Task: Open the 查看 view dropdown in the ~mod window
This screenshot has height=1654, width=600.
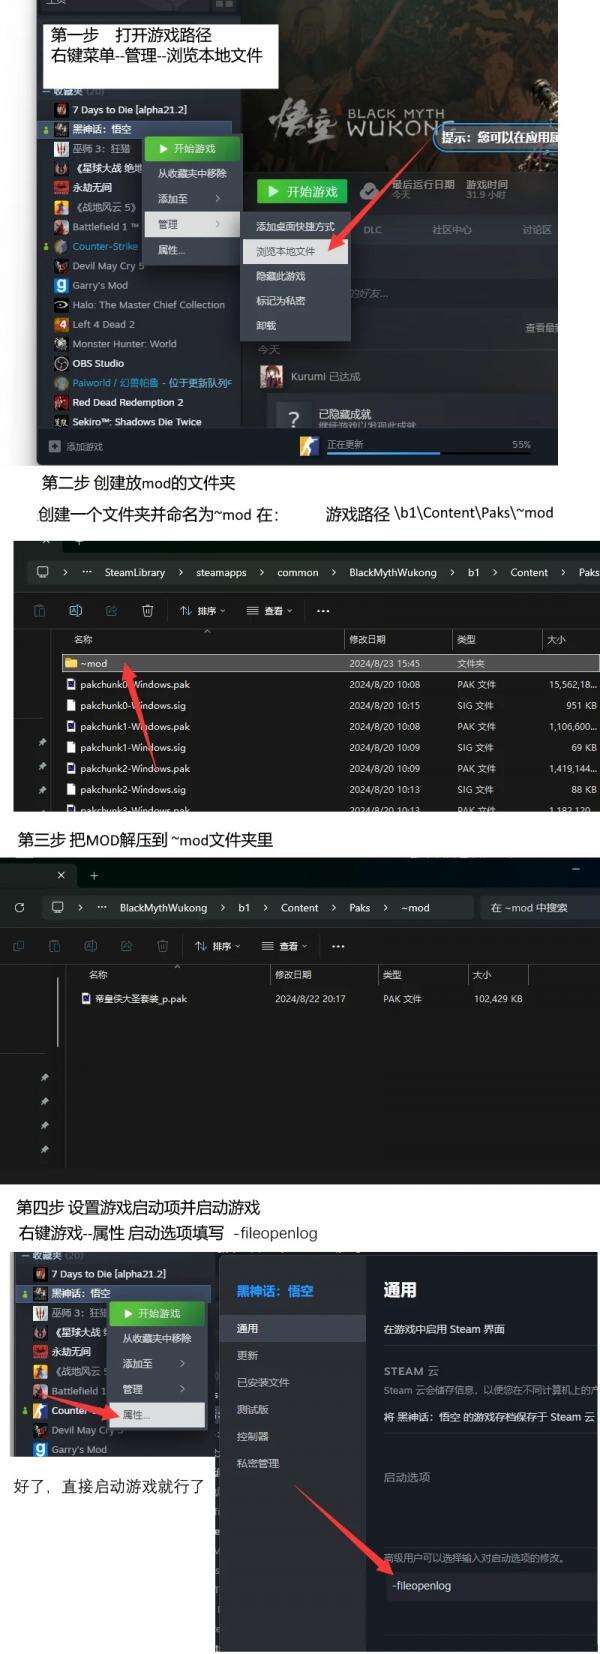Action: (x=284, y=945)
